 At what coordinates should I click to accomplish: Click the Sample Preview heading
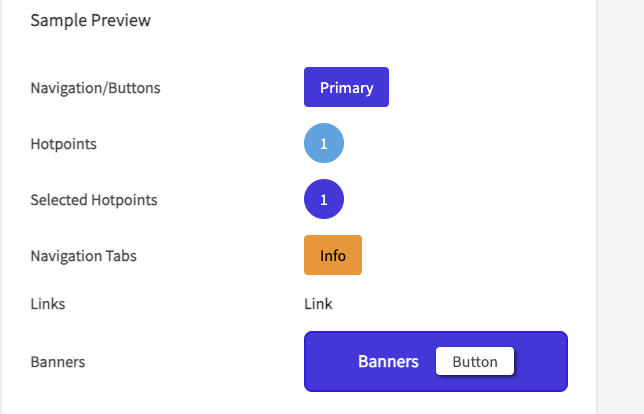(x=91, y=20)
